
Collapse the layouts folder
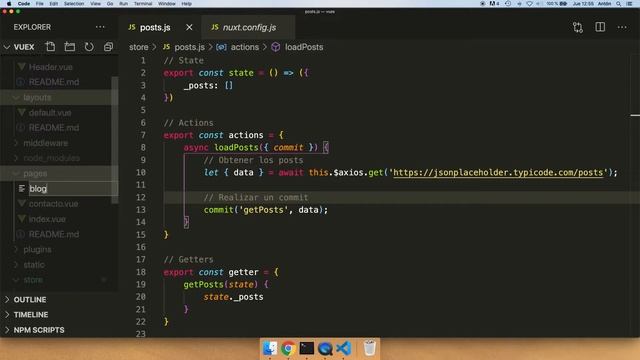point(16,98)
